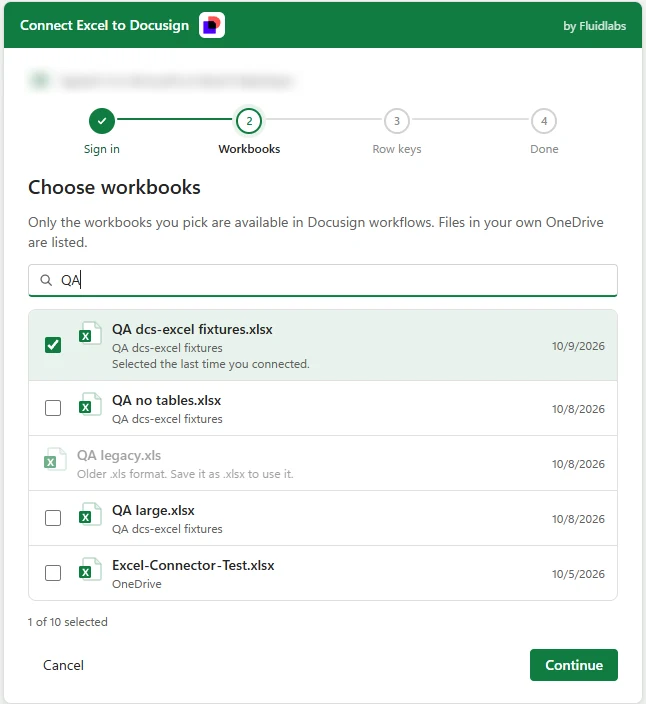Click 'Older .xls format' note text
Image resolution: width=646 pixels, height=704 pixels.
point(185,474)
